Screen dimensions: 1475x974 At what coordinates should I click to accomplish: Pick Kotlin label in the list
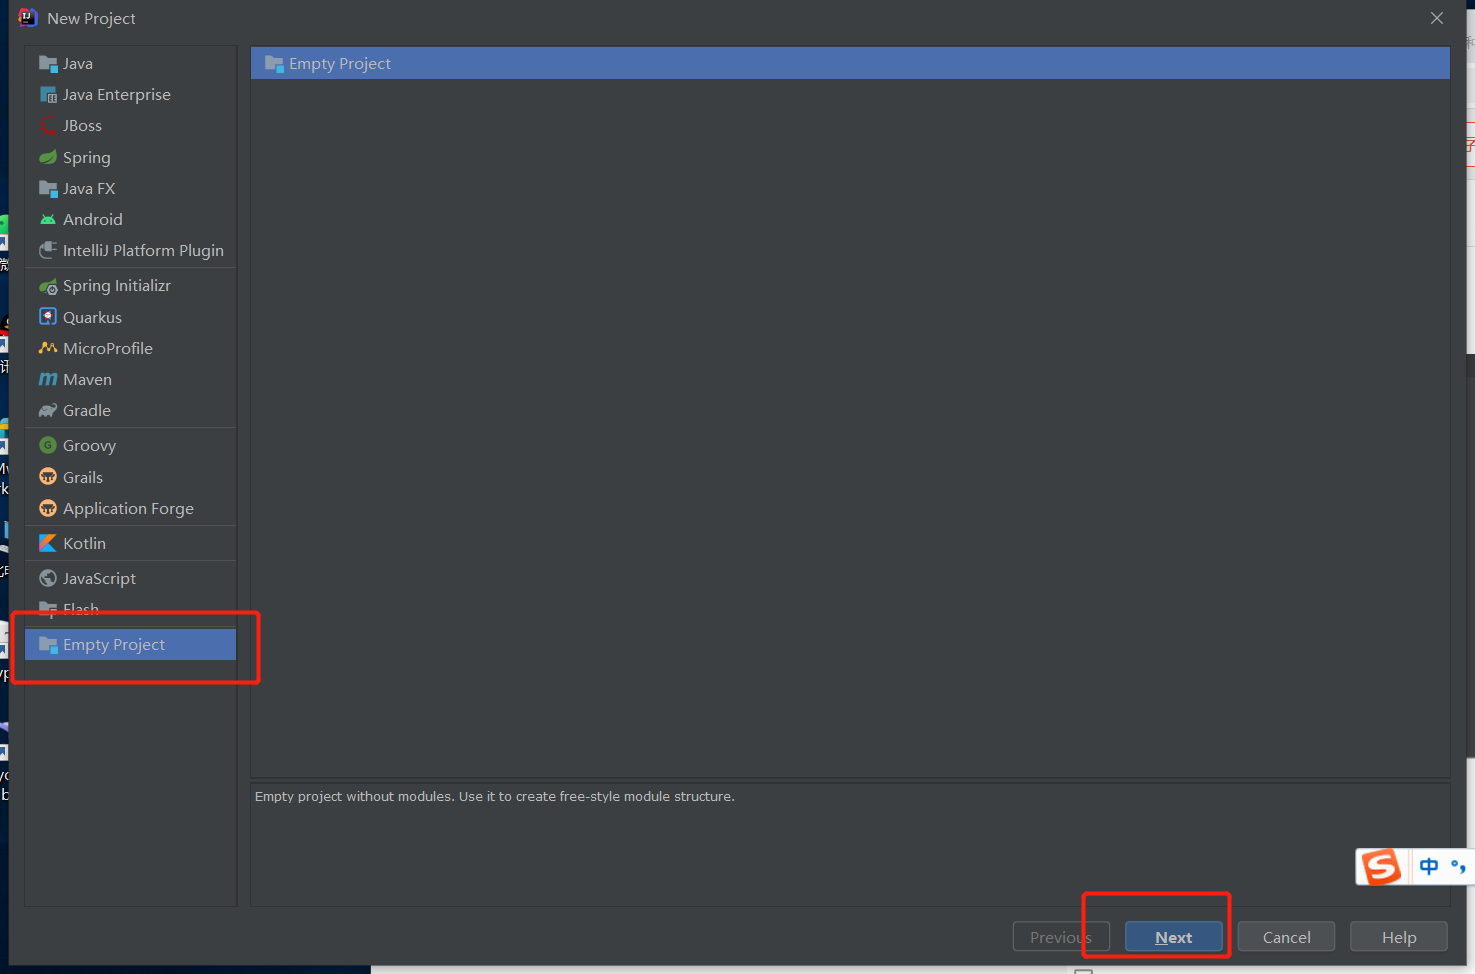coord(84,543)
